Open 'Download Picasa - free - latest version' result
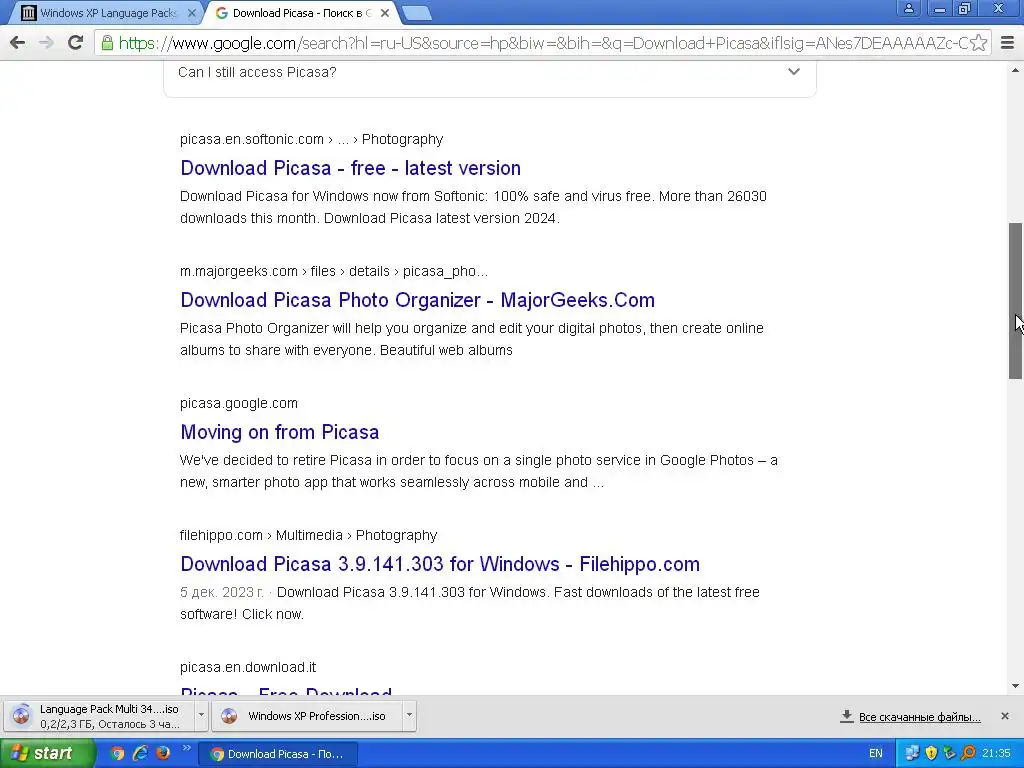 [350, 168]
